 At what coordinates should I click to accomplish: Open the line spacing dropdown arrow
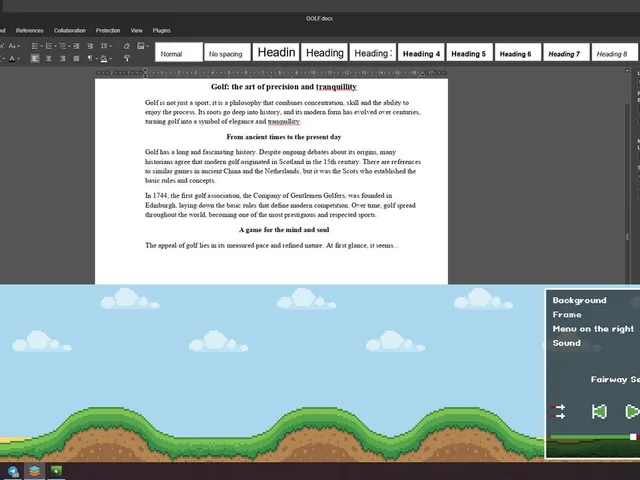click(x=110, y=46)
